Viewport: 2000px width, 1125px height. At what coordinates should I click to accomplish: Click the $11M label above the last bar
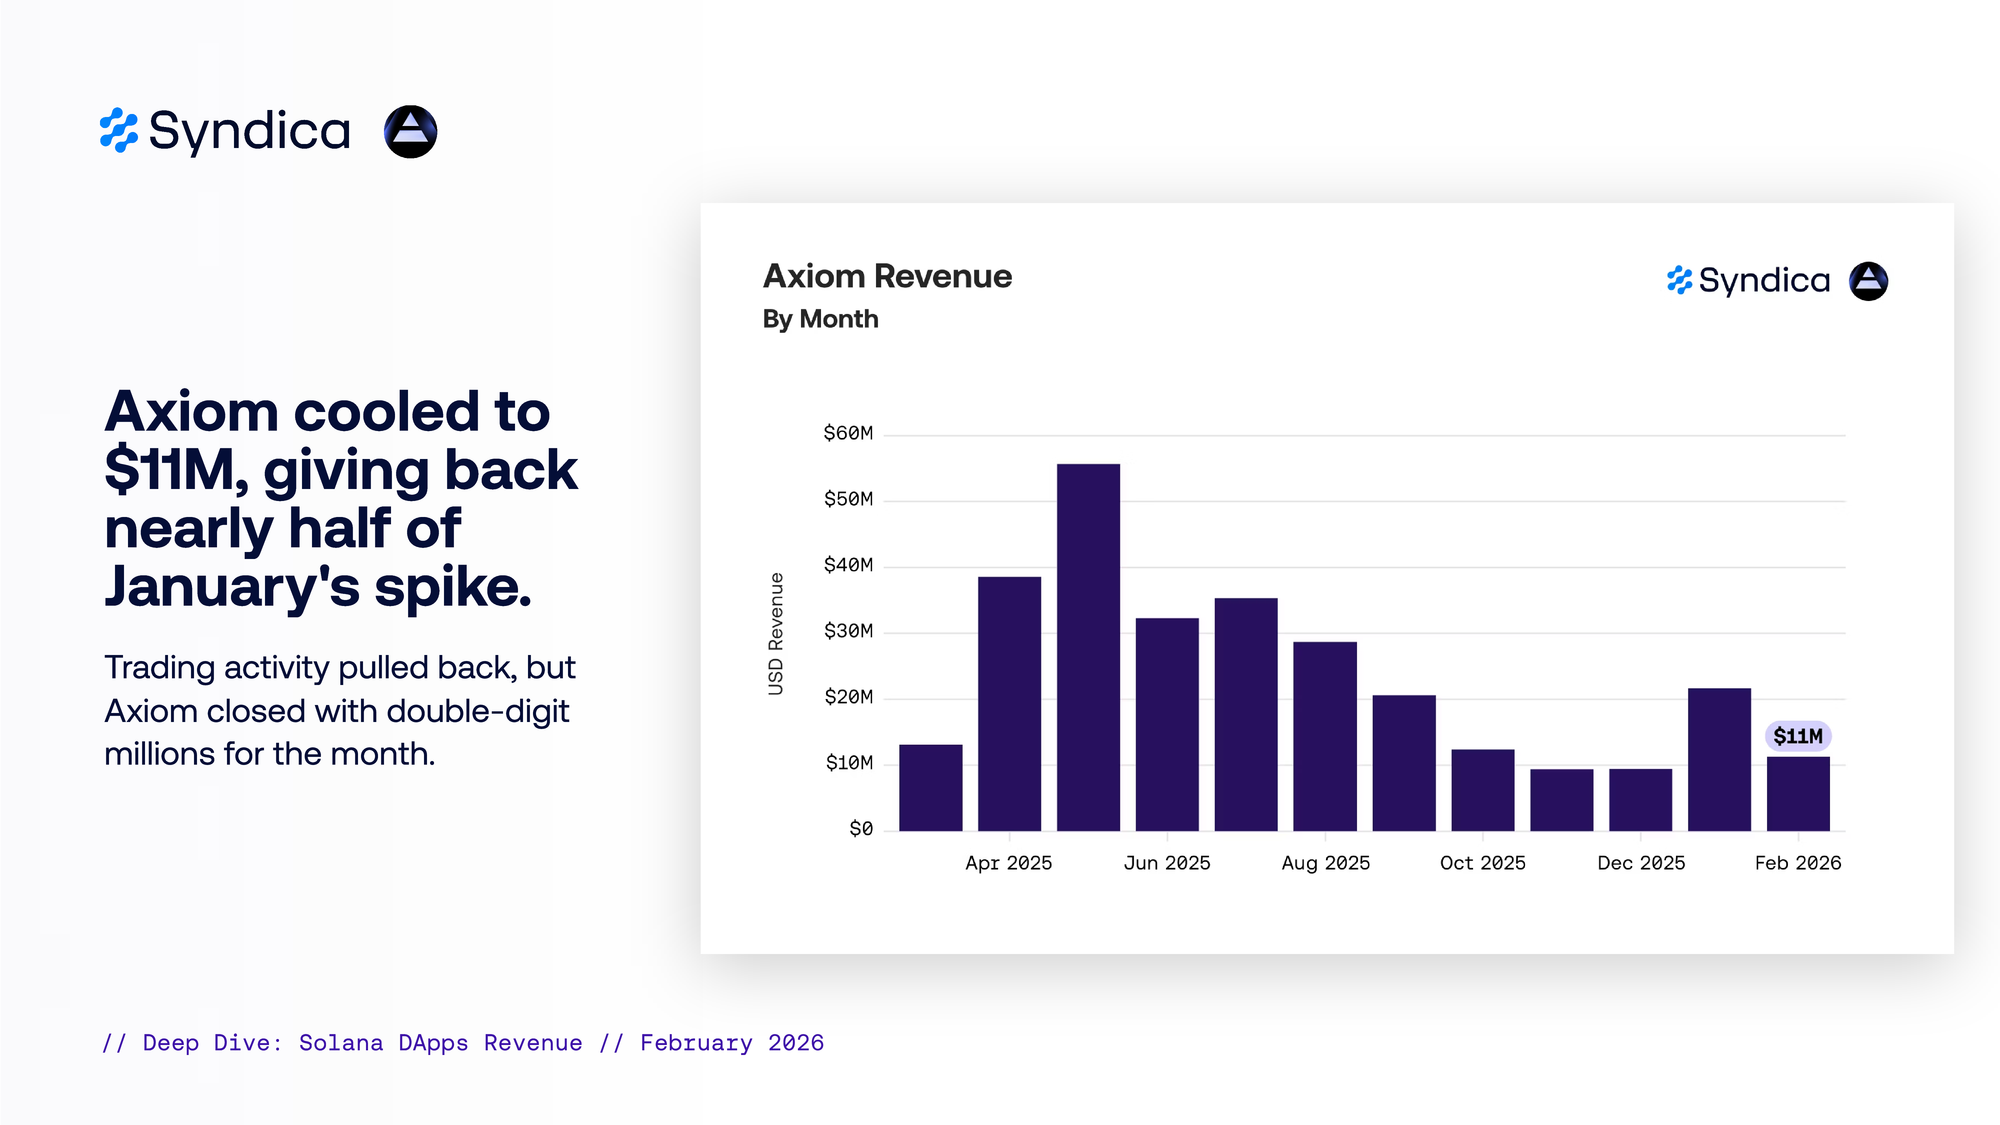(1797, 736)
